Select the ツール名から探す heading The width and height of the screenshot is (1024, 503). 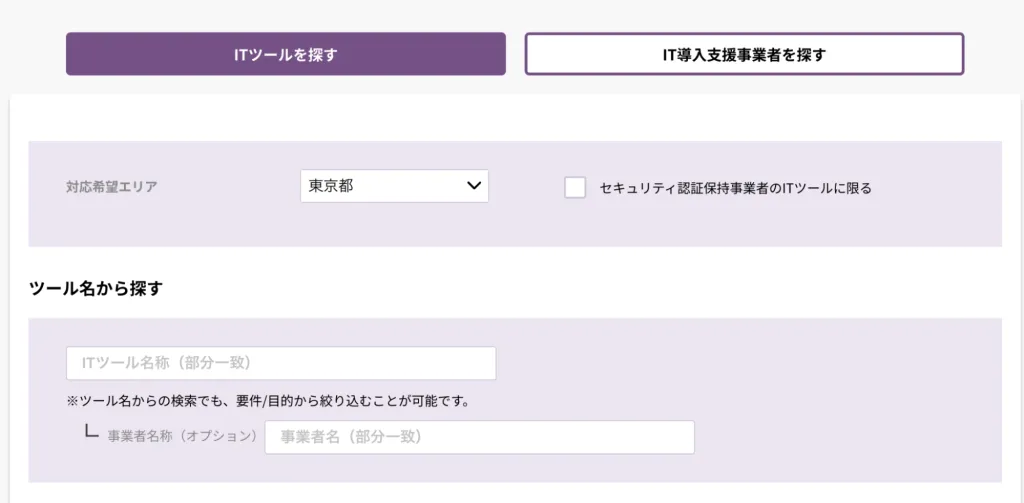tap(95, 288)
